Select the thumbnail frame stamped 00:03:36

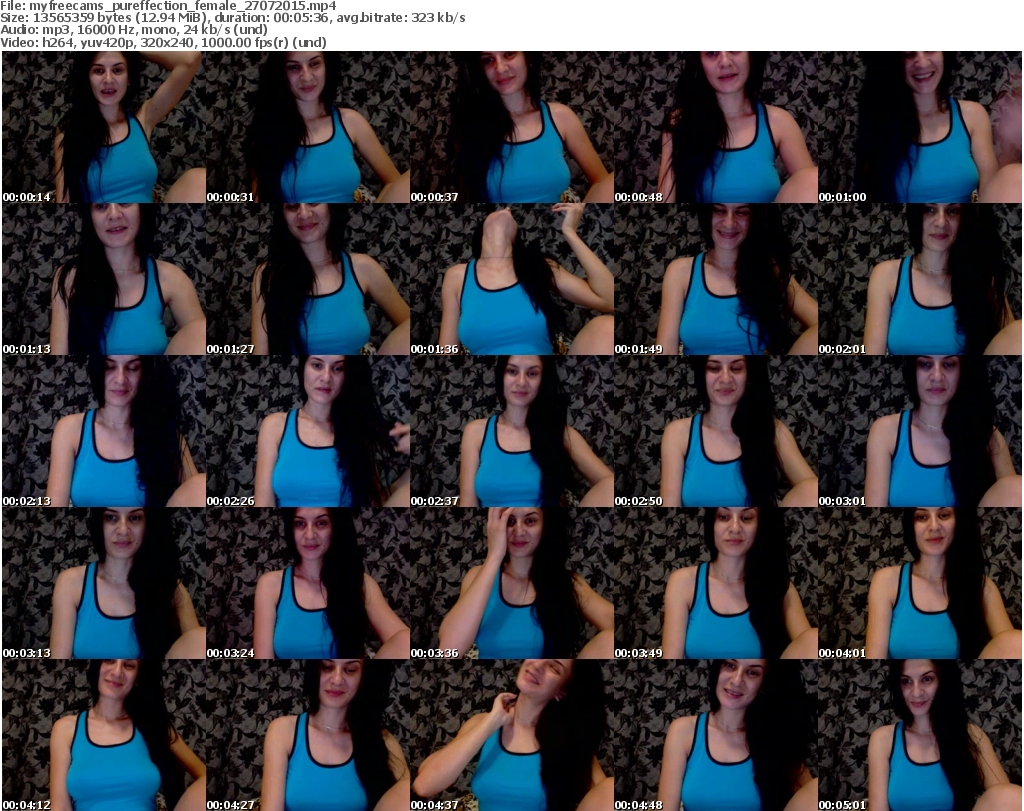511,583
